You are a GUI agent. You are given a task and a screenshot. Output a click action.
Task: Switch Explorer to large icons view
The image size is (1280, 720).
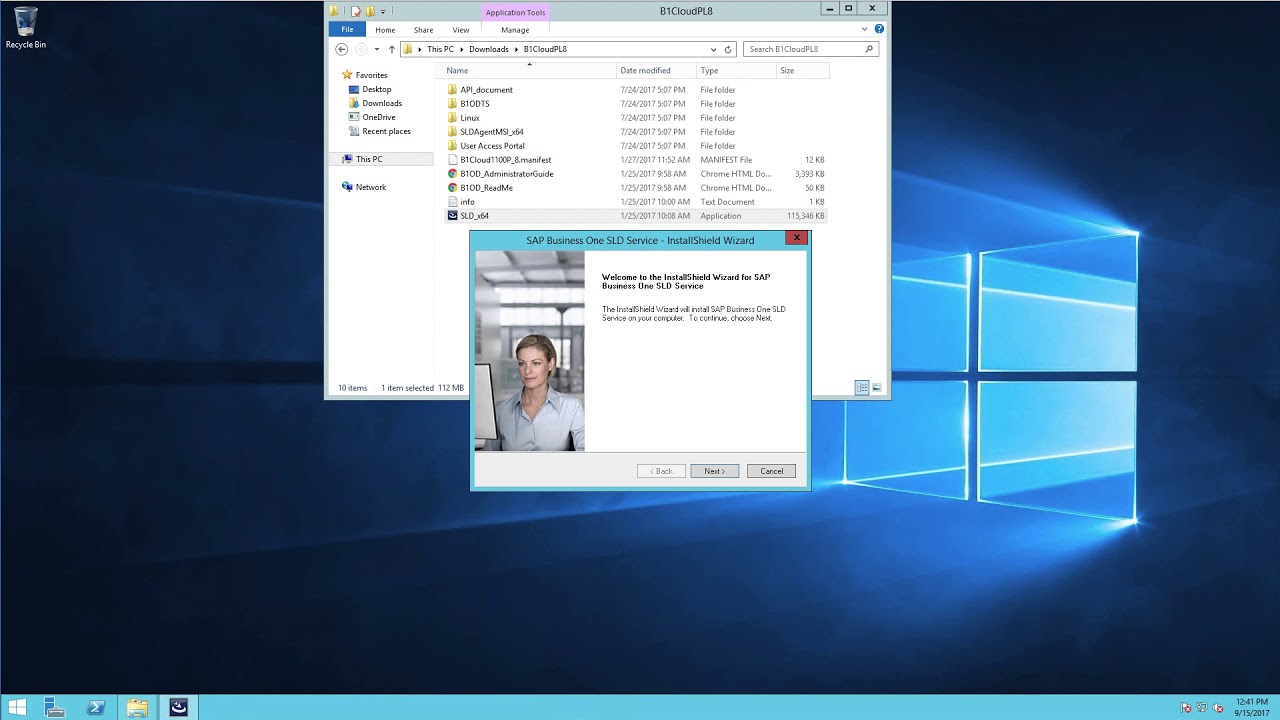coord(877,388)
